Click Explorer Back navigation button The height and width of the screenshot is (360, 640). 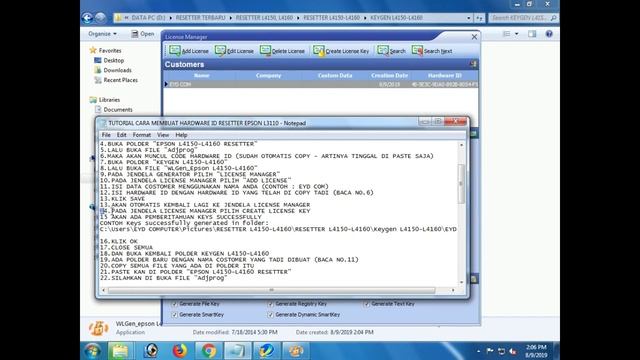point(87,18)
